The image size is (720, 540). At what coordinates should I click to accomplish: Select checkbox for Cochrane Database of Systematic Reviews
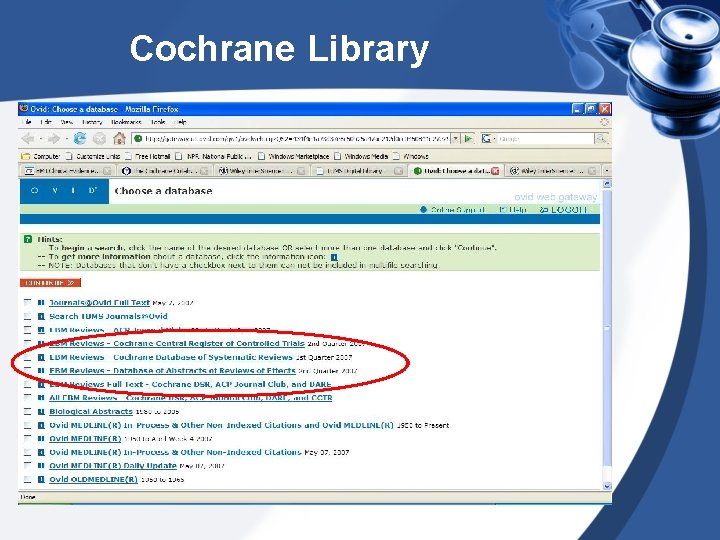28,357
